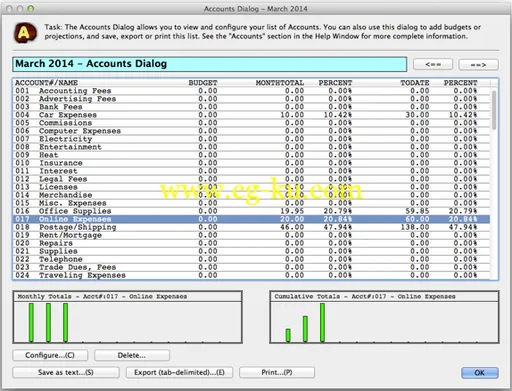Click the Accounts app icon with letter A
The width and height of the screenshot is (512, 391).
[25, 33]
